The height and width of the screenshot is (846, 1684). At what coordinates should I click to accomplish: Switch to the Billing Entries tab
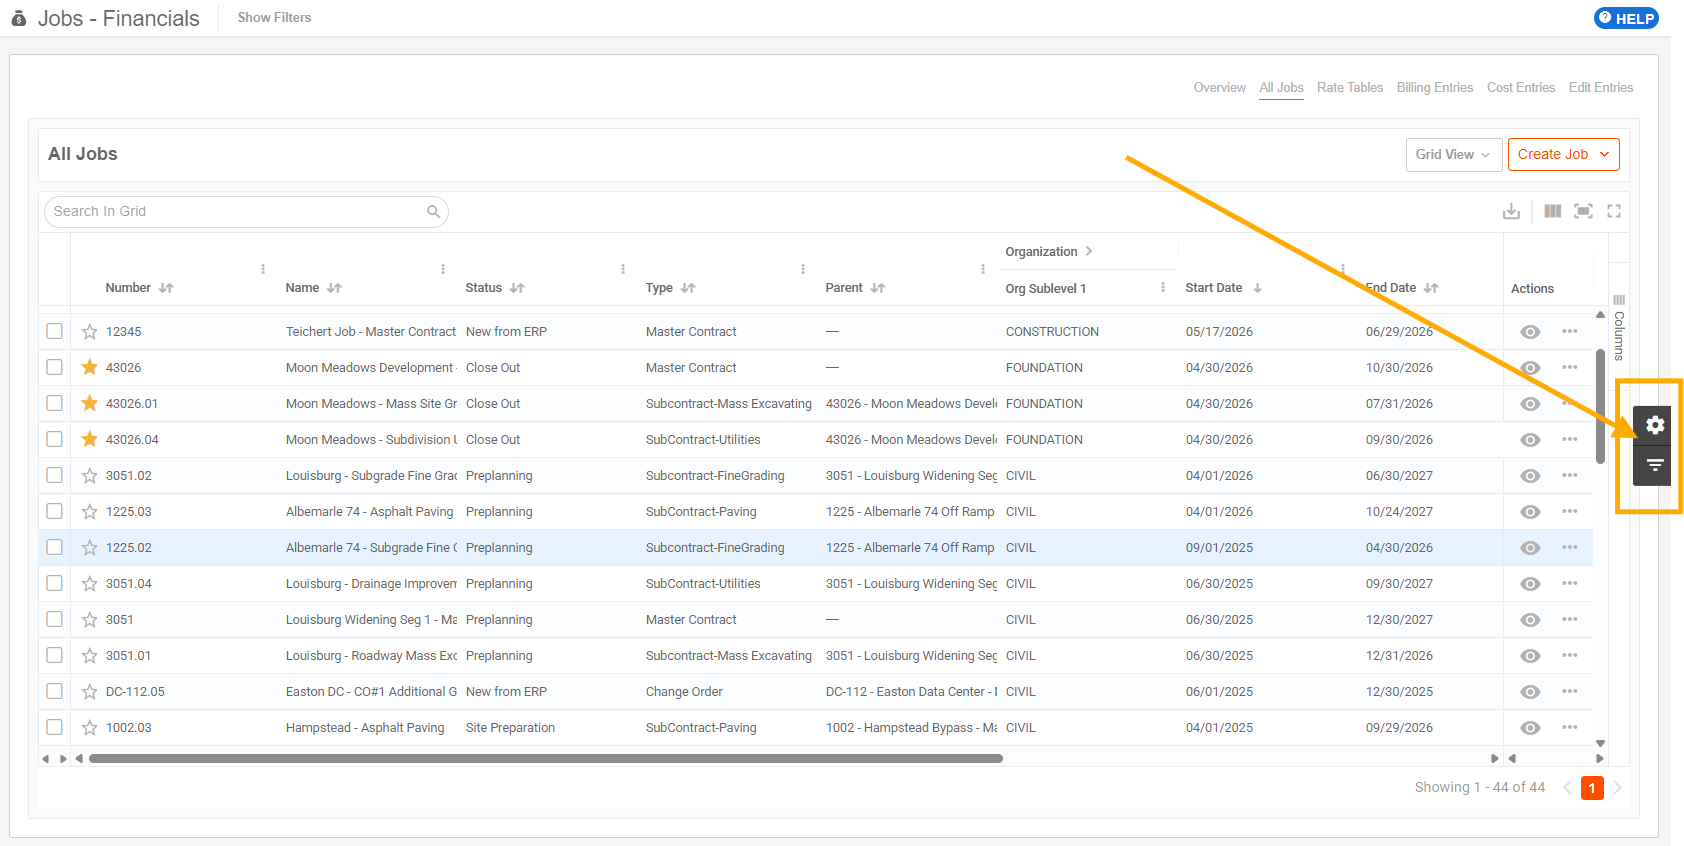1435,88
